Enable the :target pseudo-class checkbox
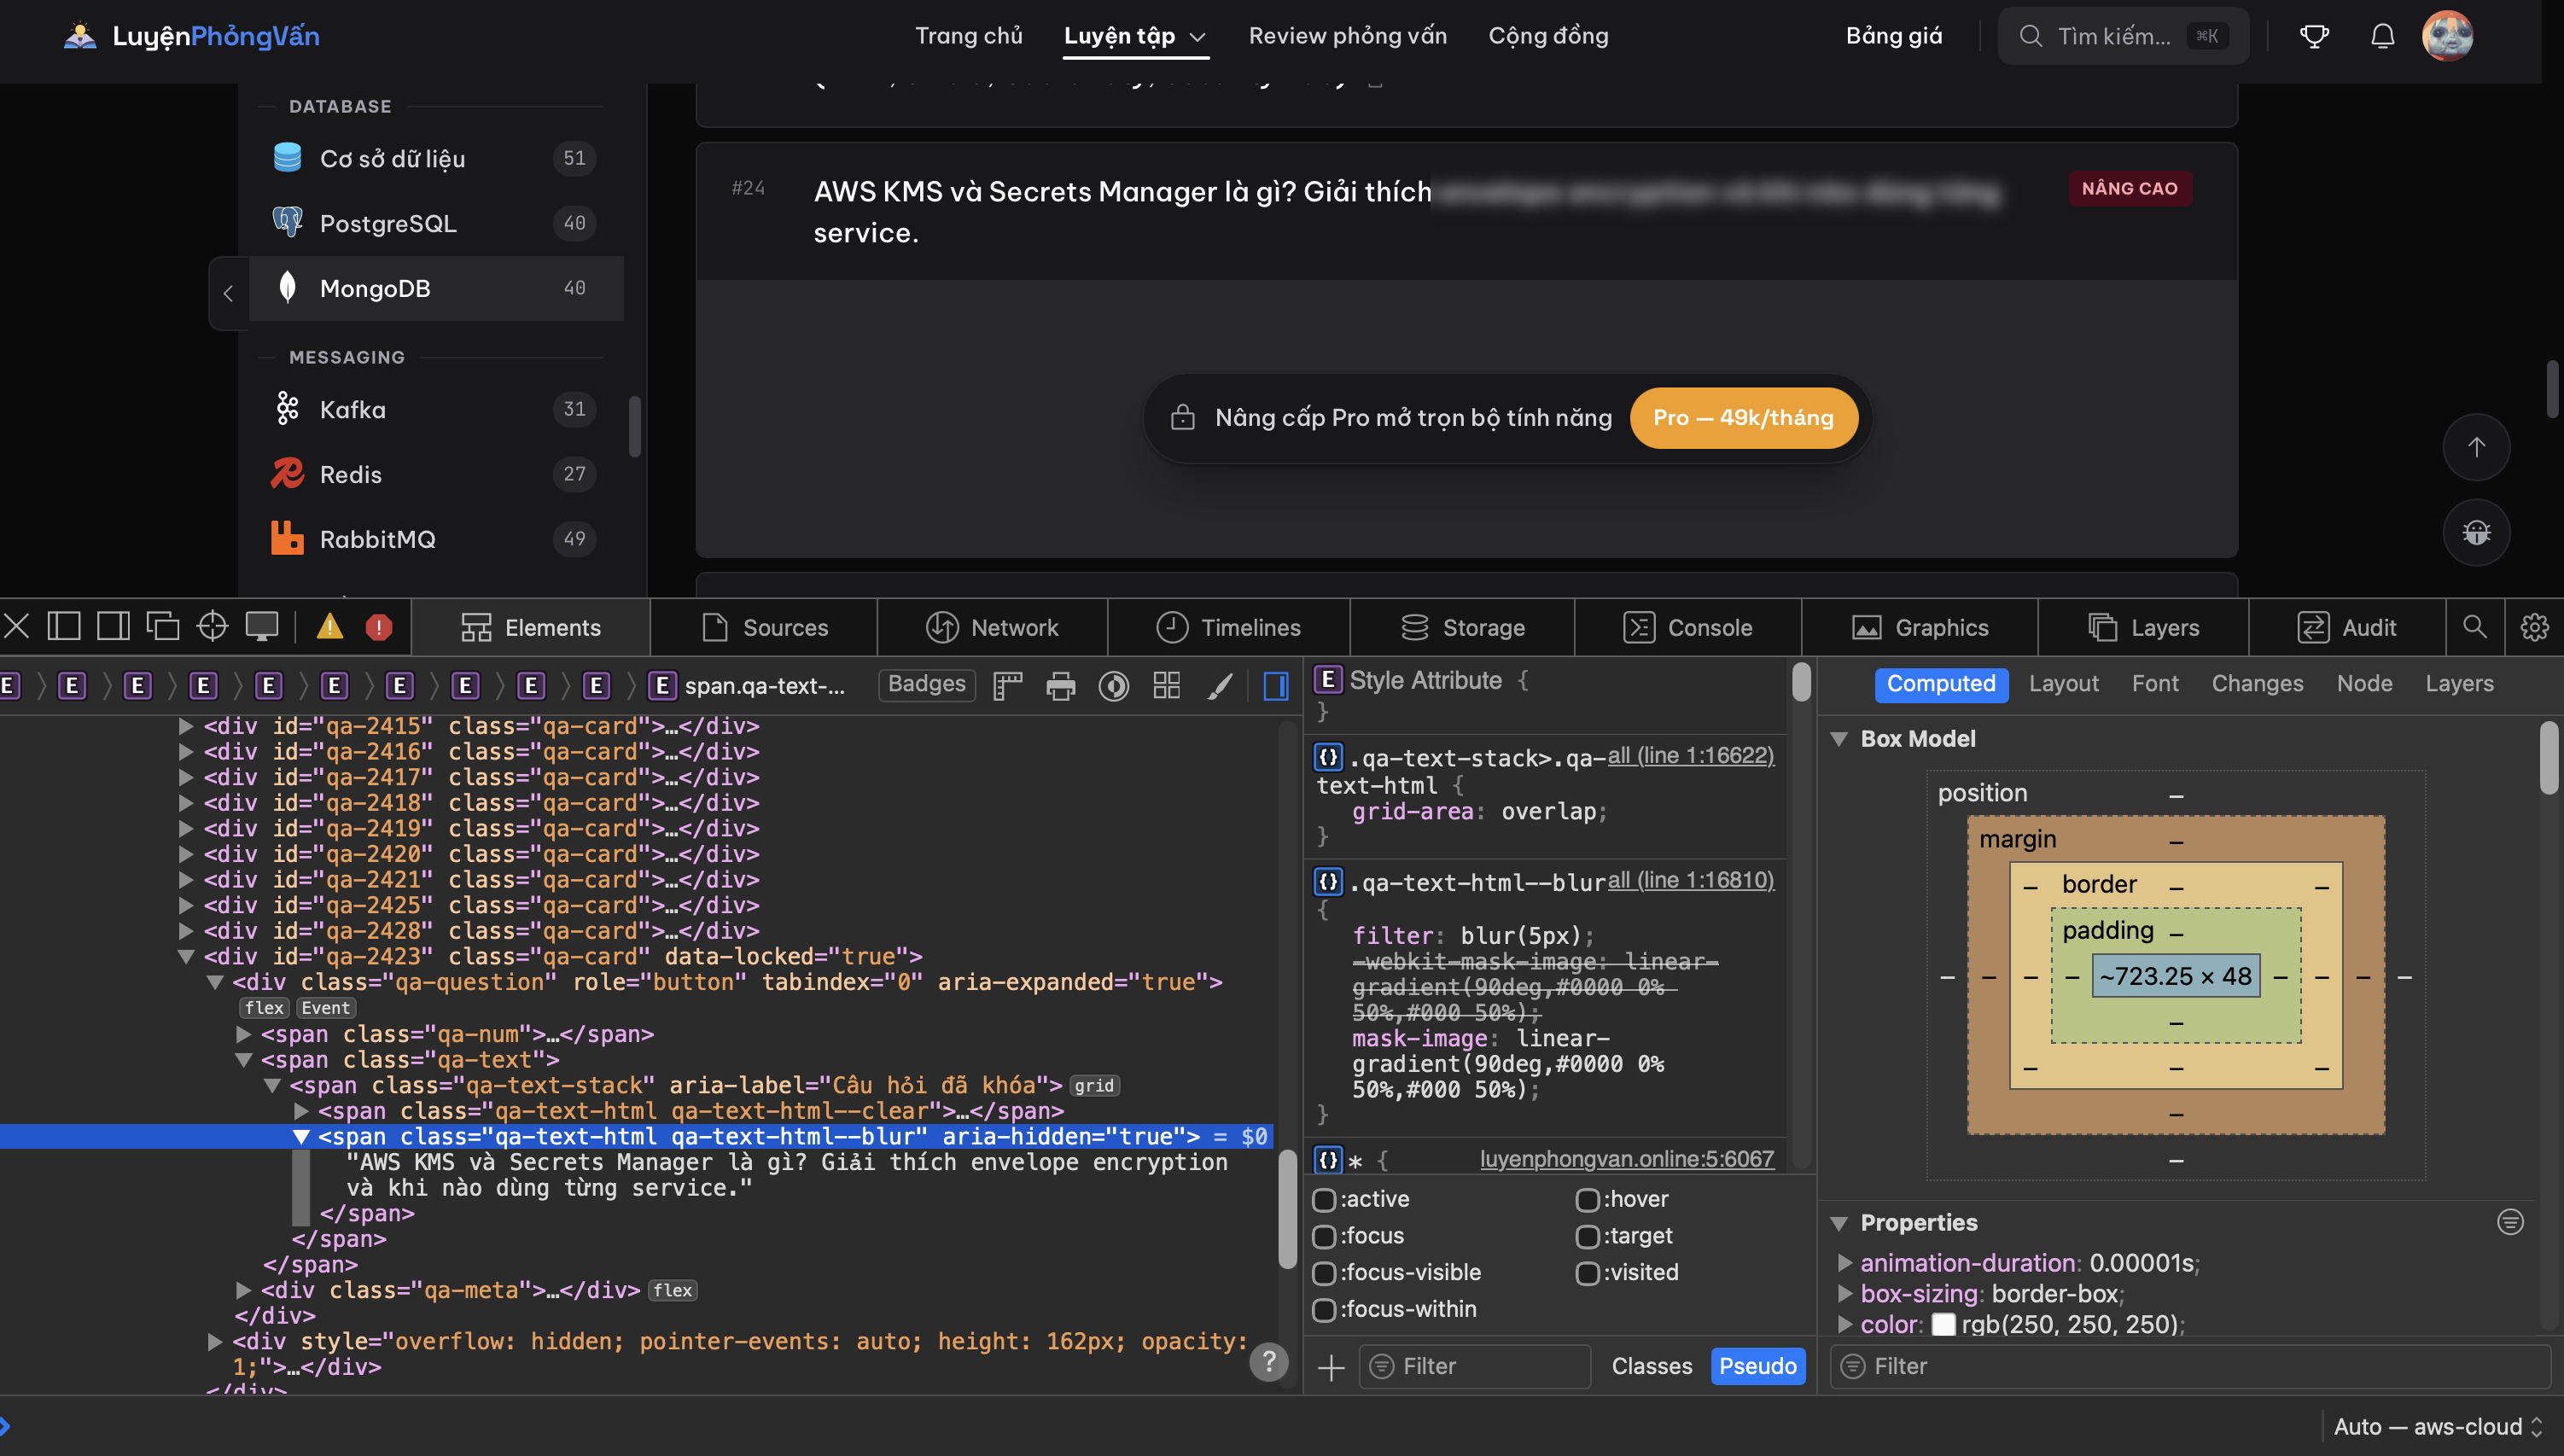 pyautogui.click(x=1587, y=1236)
